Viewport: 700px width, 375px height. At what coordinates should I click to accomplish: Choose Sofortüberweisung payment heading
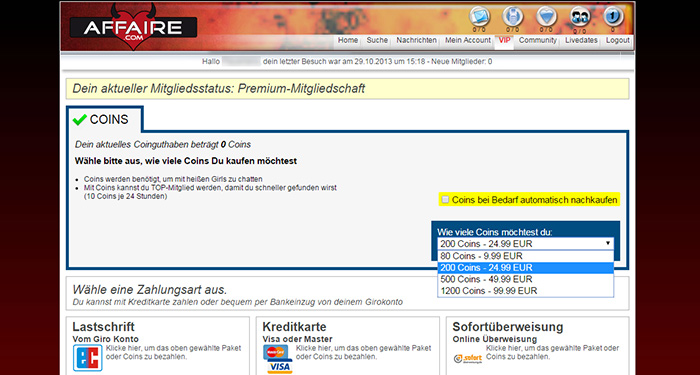[508, 327]
